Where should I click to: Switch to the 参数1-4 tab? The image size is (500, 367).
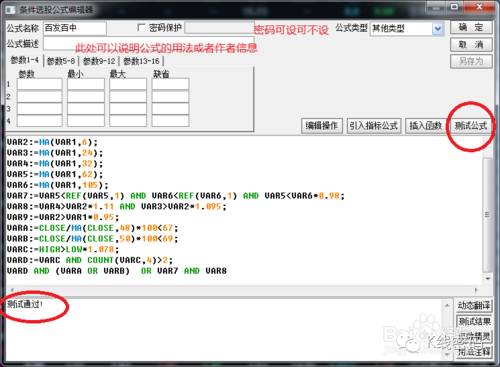click(24, 60)
